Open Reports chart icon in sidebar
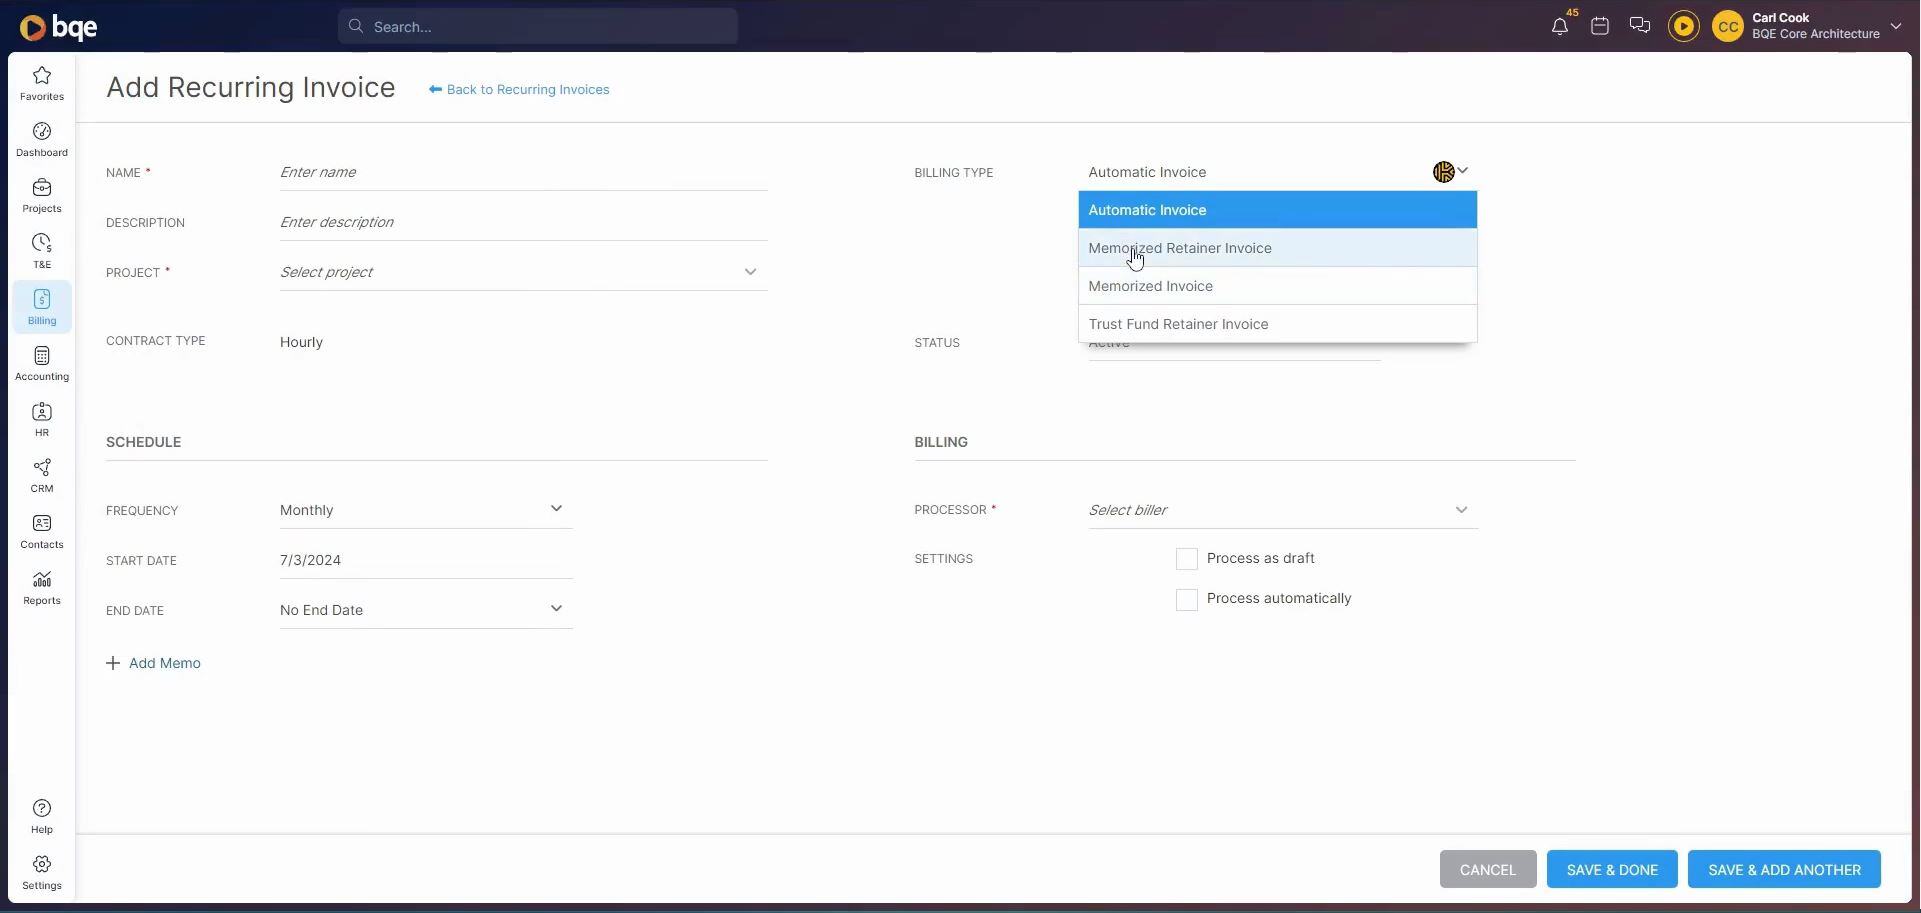This screenshot has height=913, width=1921. [x=42, y=588]
